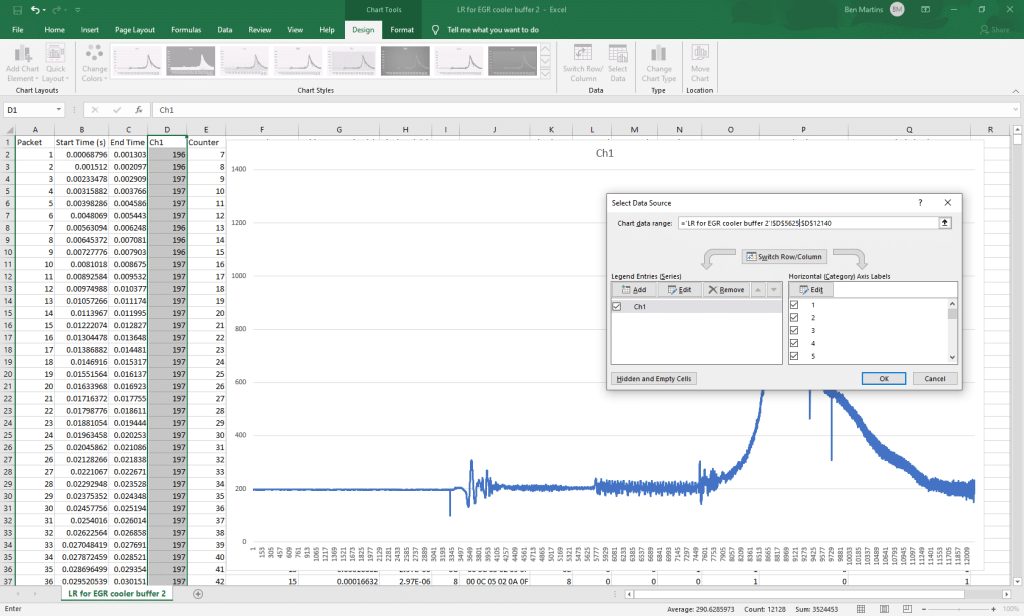The width and height of the screenshot is (1024, 616).
Task: Open the Add Chart Element menu
Action: click(x=22, y=64)
